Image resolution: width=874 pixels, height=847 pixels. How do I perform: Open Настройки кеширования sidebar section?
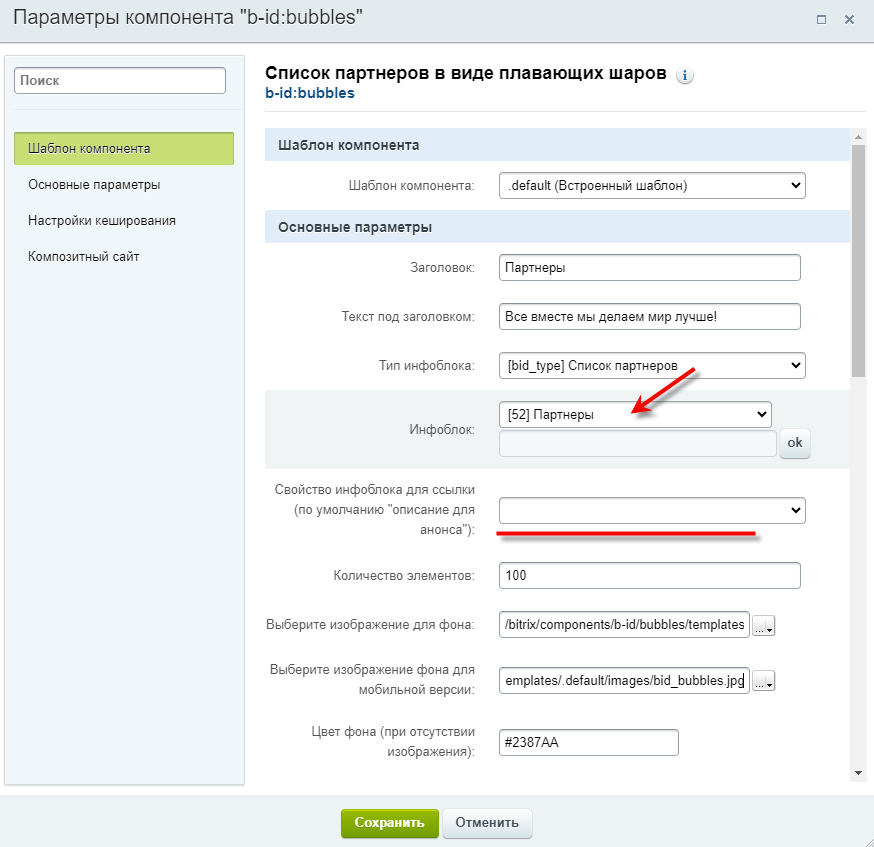(x=102, y=221)
